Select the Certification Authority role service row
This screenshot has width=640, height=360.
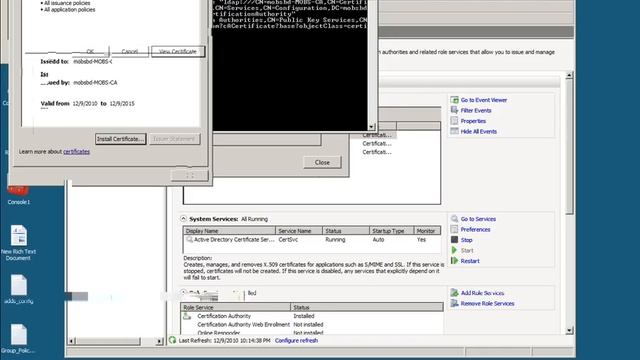point(312,316)
